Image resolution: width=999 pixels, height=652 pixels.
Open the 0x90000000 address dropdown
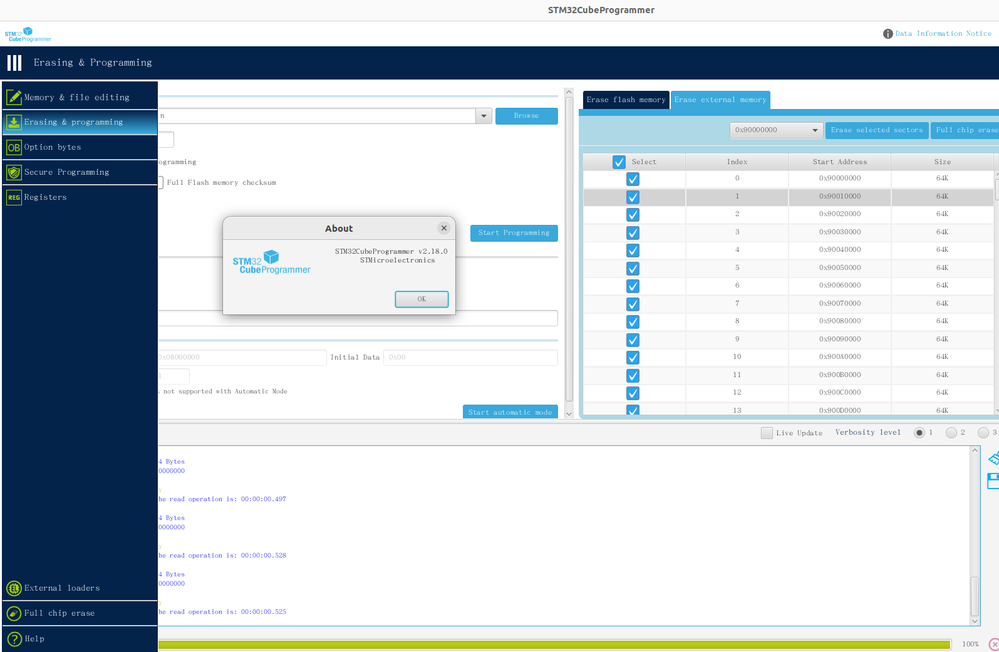coord(776,130)
